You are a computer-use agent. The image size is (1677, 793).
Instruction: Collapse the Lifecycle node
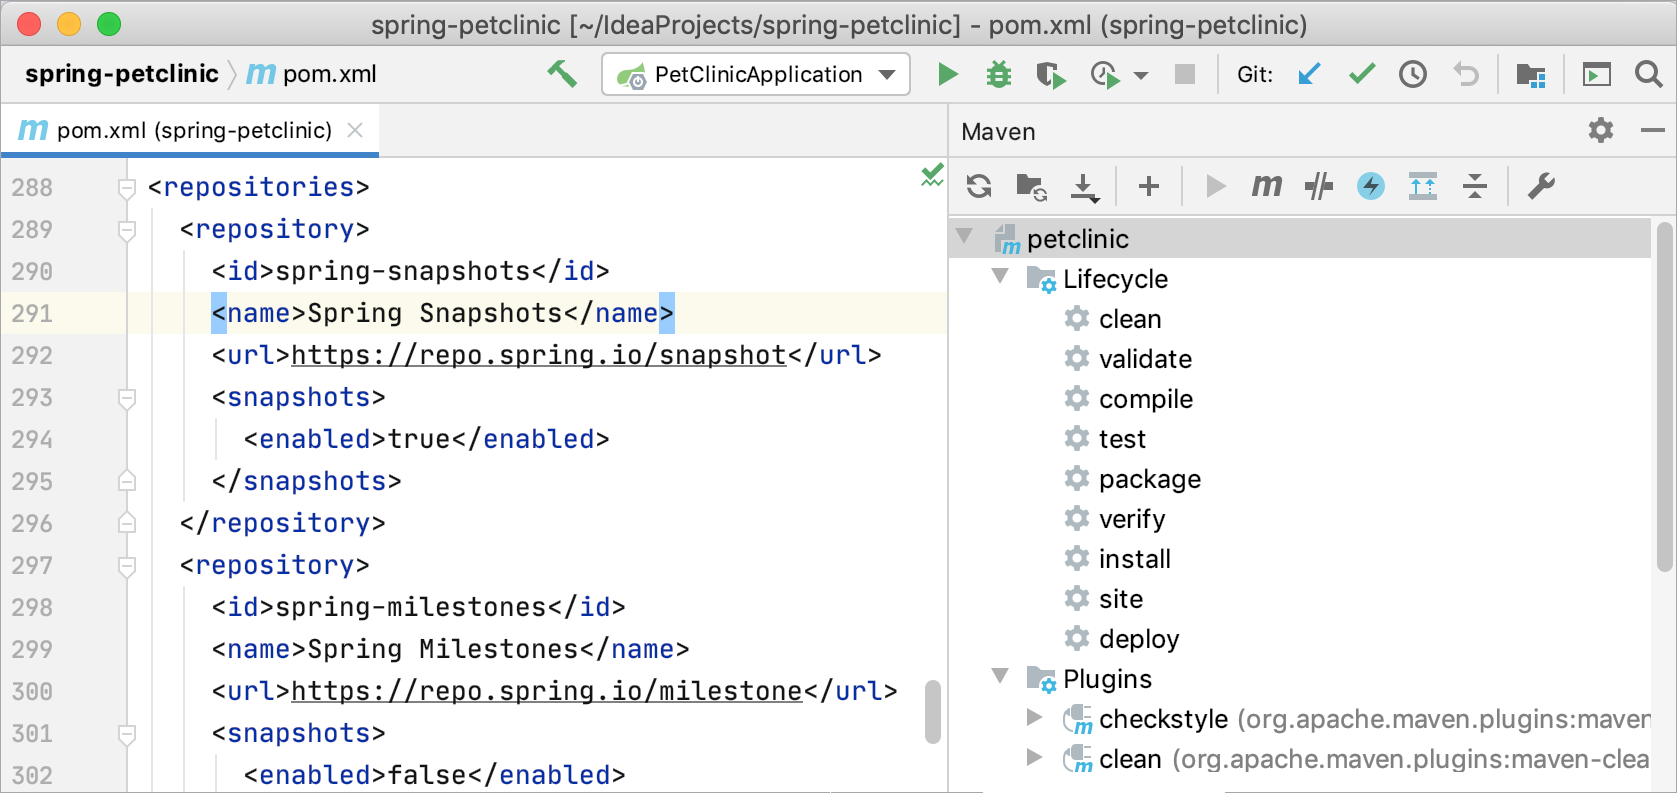click(x=1000, y=277)
